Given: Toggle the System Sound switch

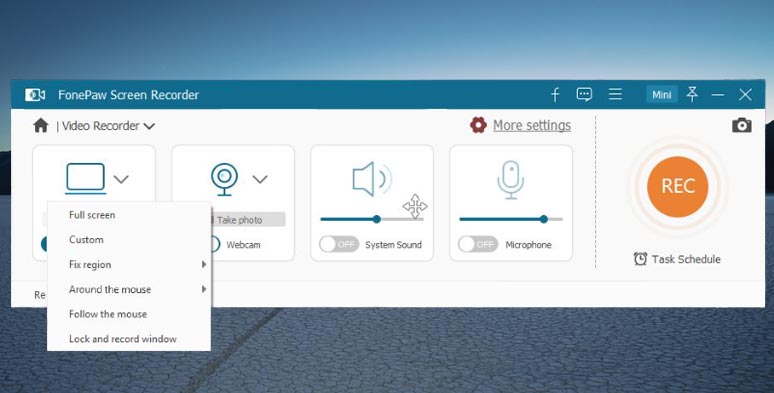Looking at the screenshot, I should tap(339, 244).
